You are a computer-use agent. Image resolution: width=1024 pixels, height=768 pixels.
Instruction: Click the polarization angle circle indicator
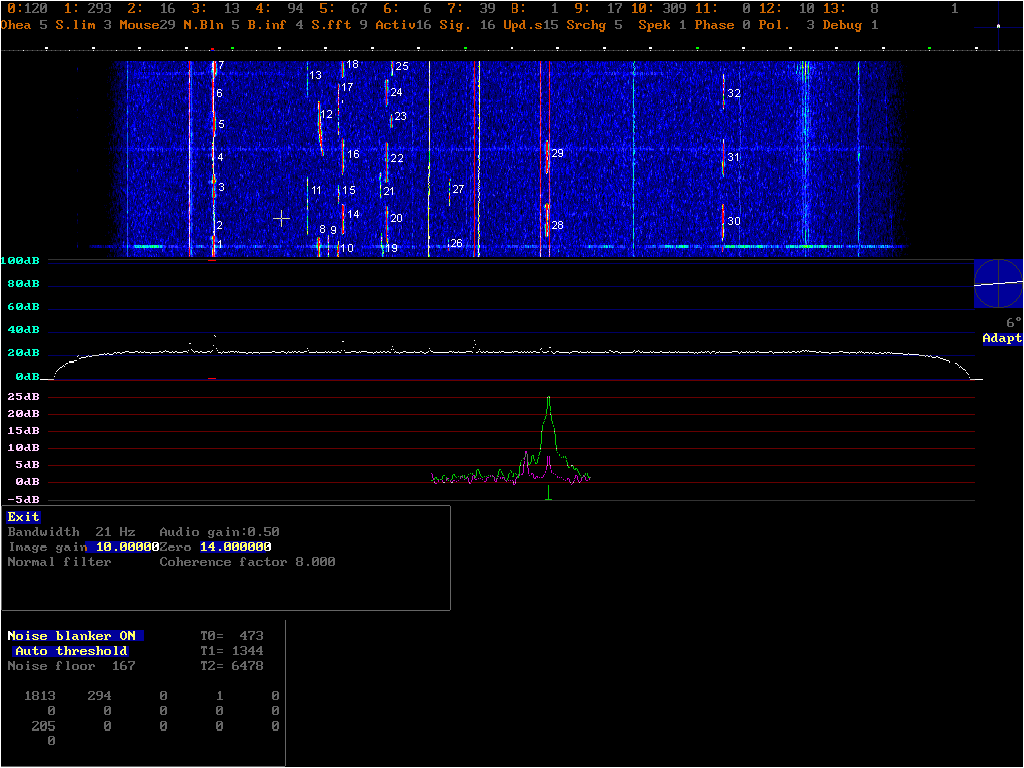(x=998, y=283)
